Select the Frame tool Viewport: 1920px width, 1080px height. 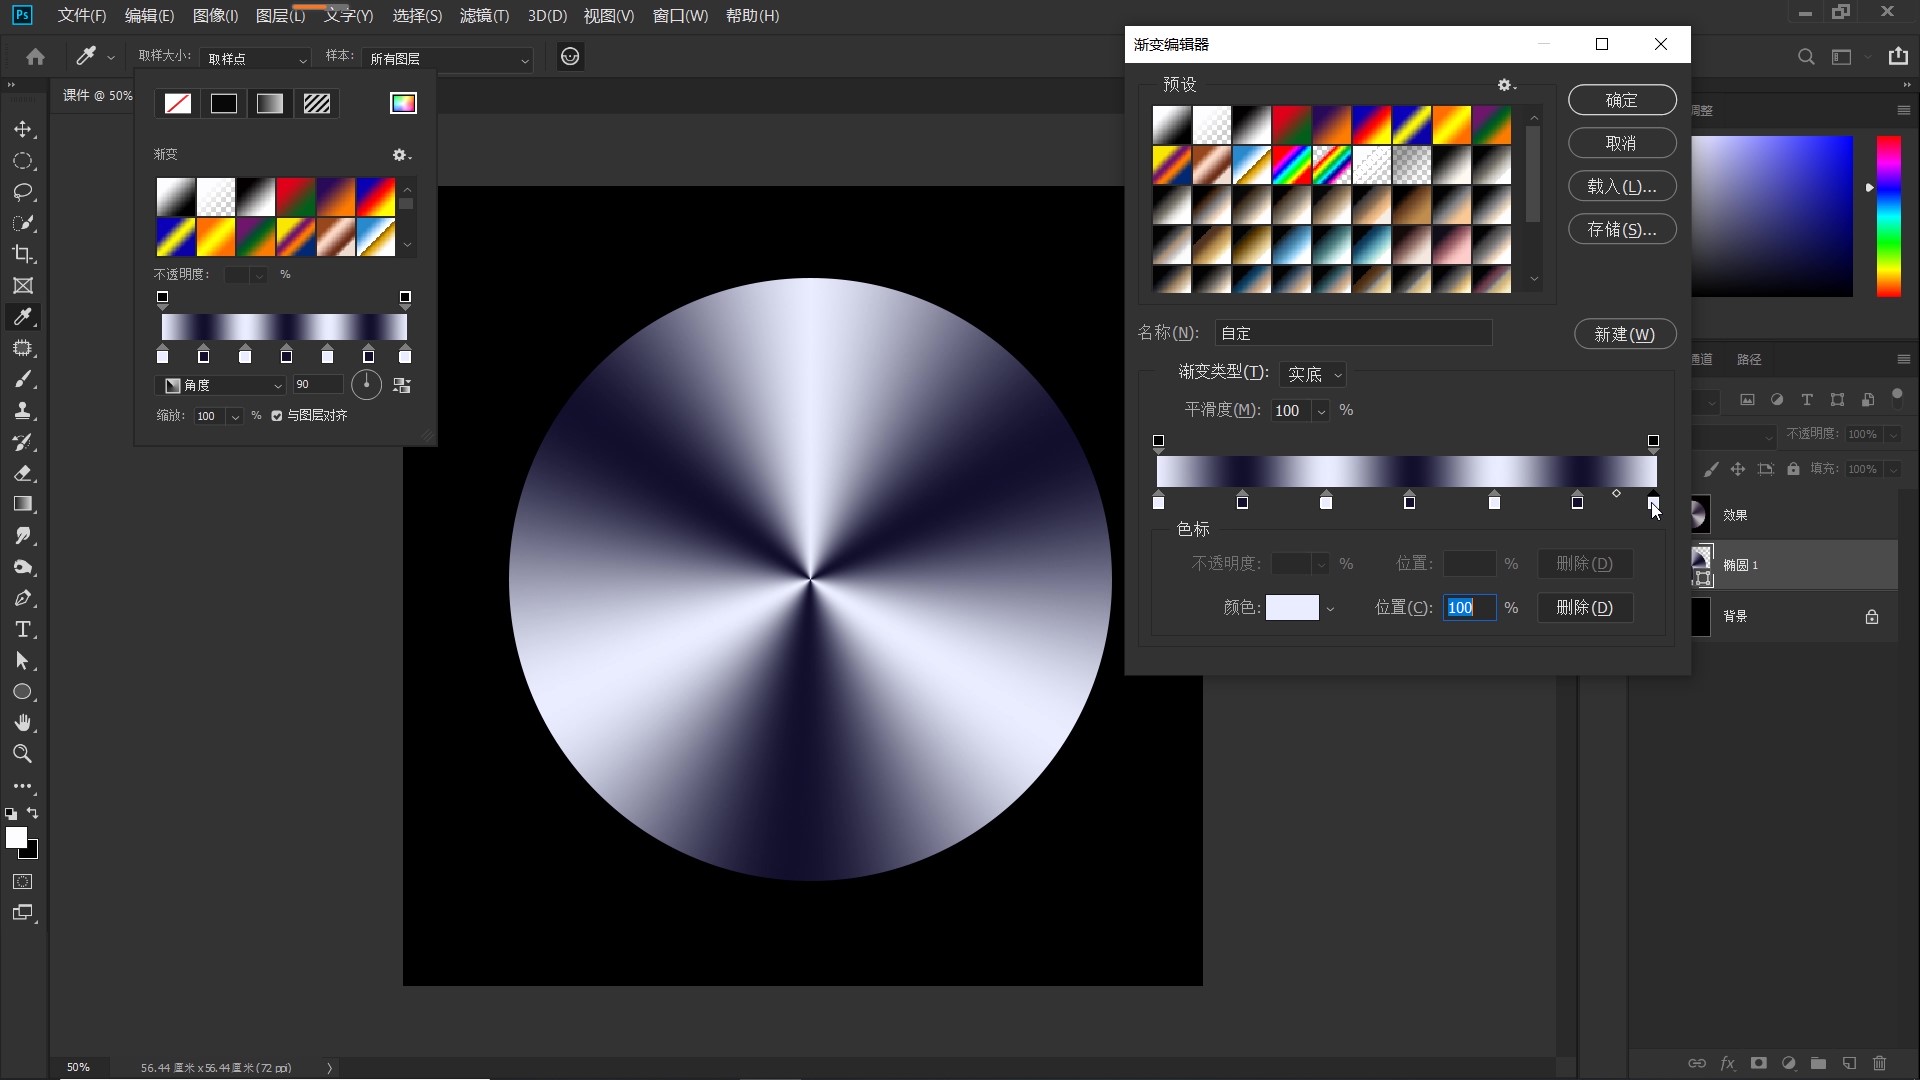(23, 286)
